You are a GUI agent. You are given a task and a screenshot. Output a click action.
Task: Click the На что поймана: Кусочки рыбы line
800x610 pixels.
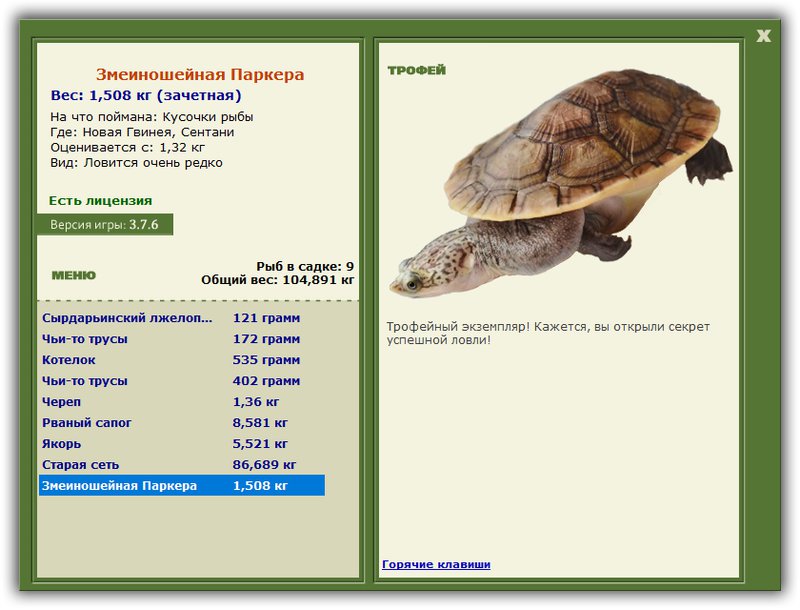(152, 117)
